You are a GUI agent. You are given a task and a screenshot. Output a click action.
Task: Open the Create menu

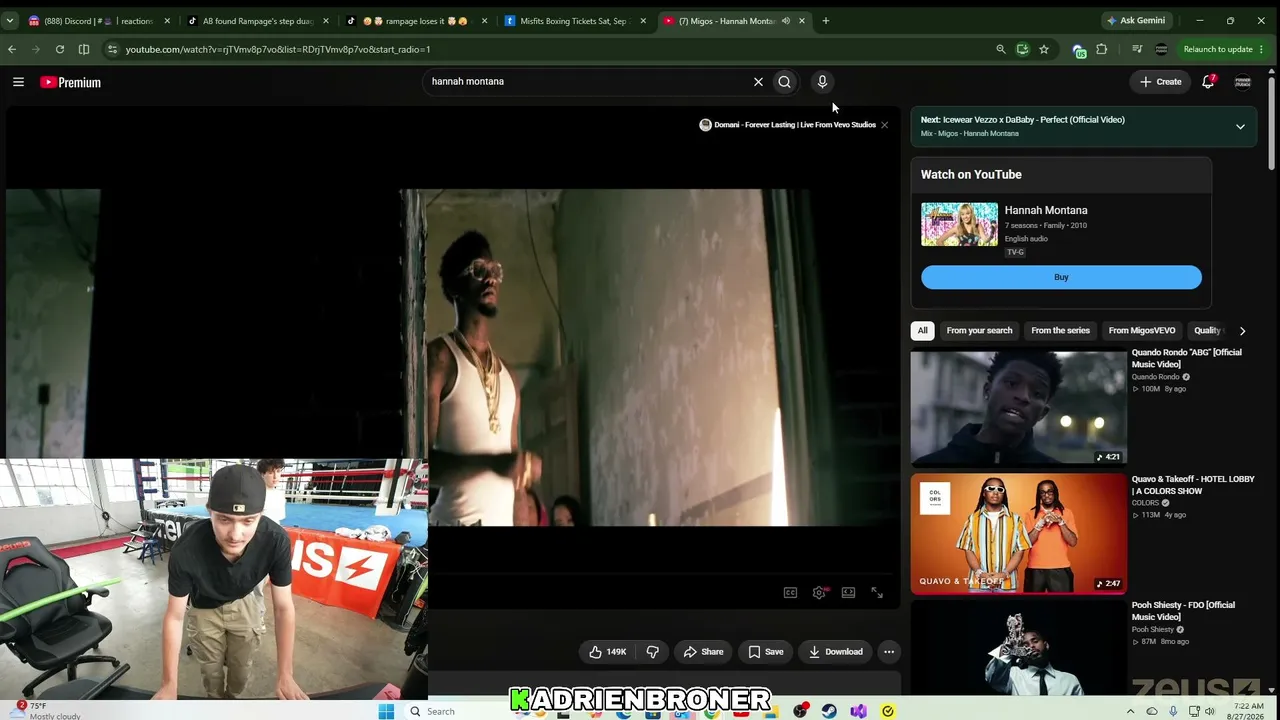tap(1160, 82)
